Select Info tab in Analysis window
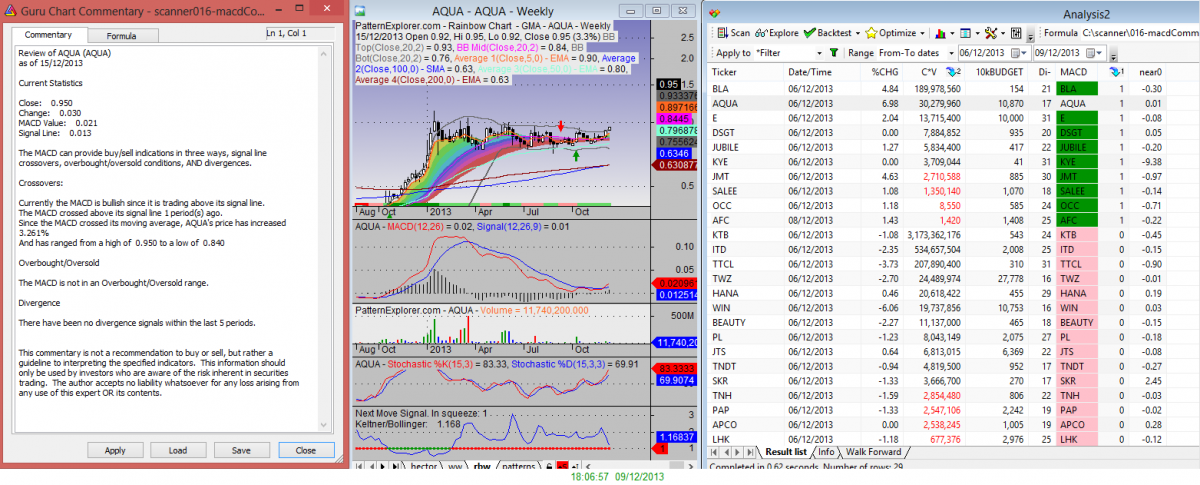This screenshot has width=1200, height=485. click(x=826, y=452)
